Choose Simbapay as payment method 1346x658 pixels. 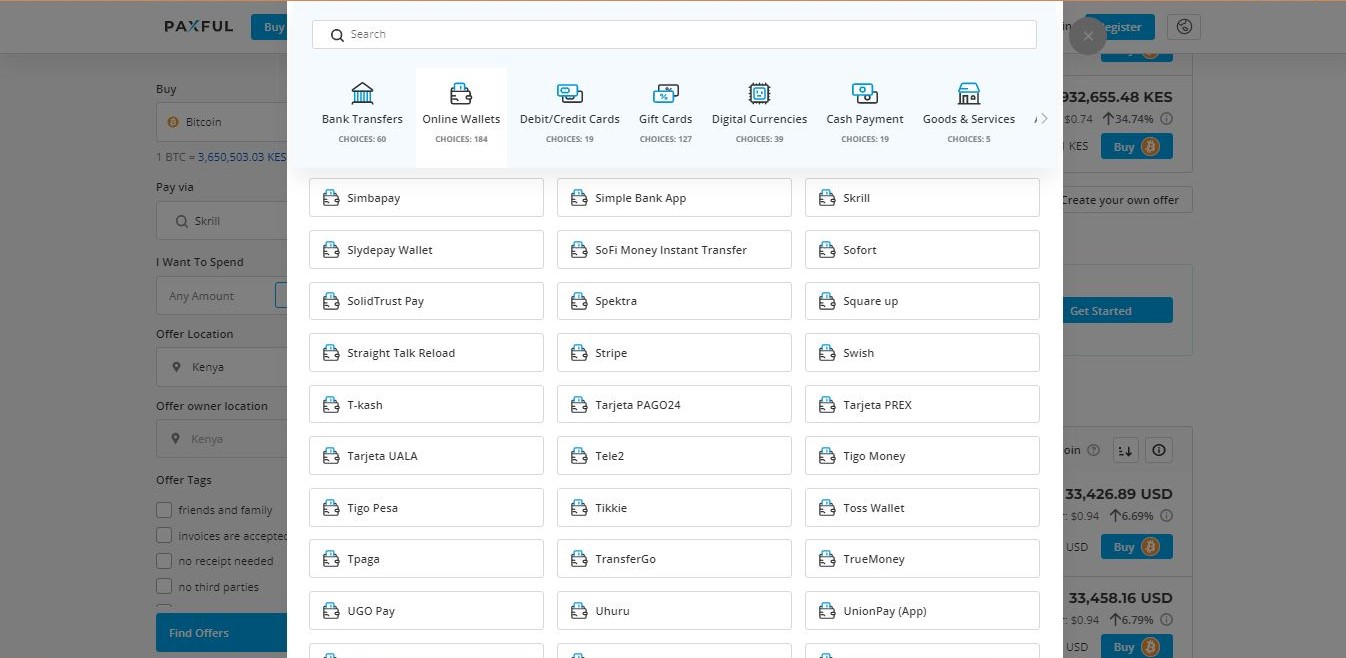(x=426, y=198)
